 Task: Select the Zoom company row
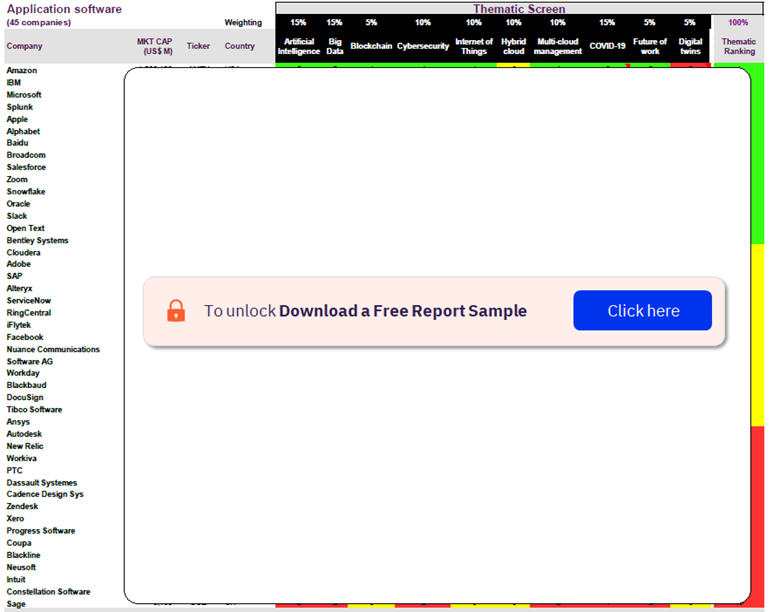17,179
